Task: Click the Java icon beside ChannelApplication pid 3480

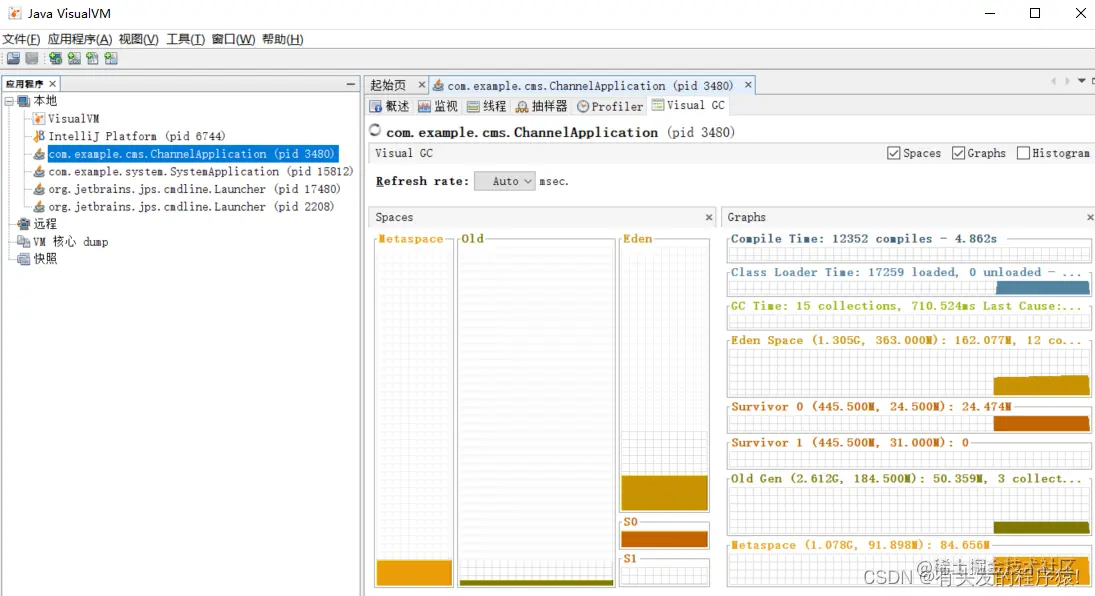Action: [39, 154]
